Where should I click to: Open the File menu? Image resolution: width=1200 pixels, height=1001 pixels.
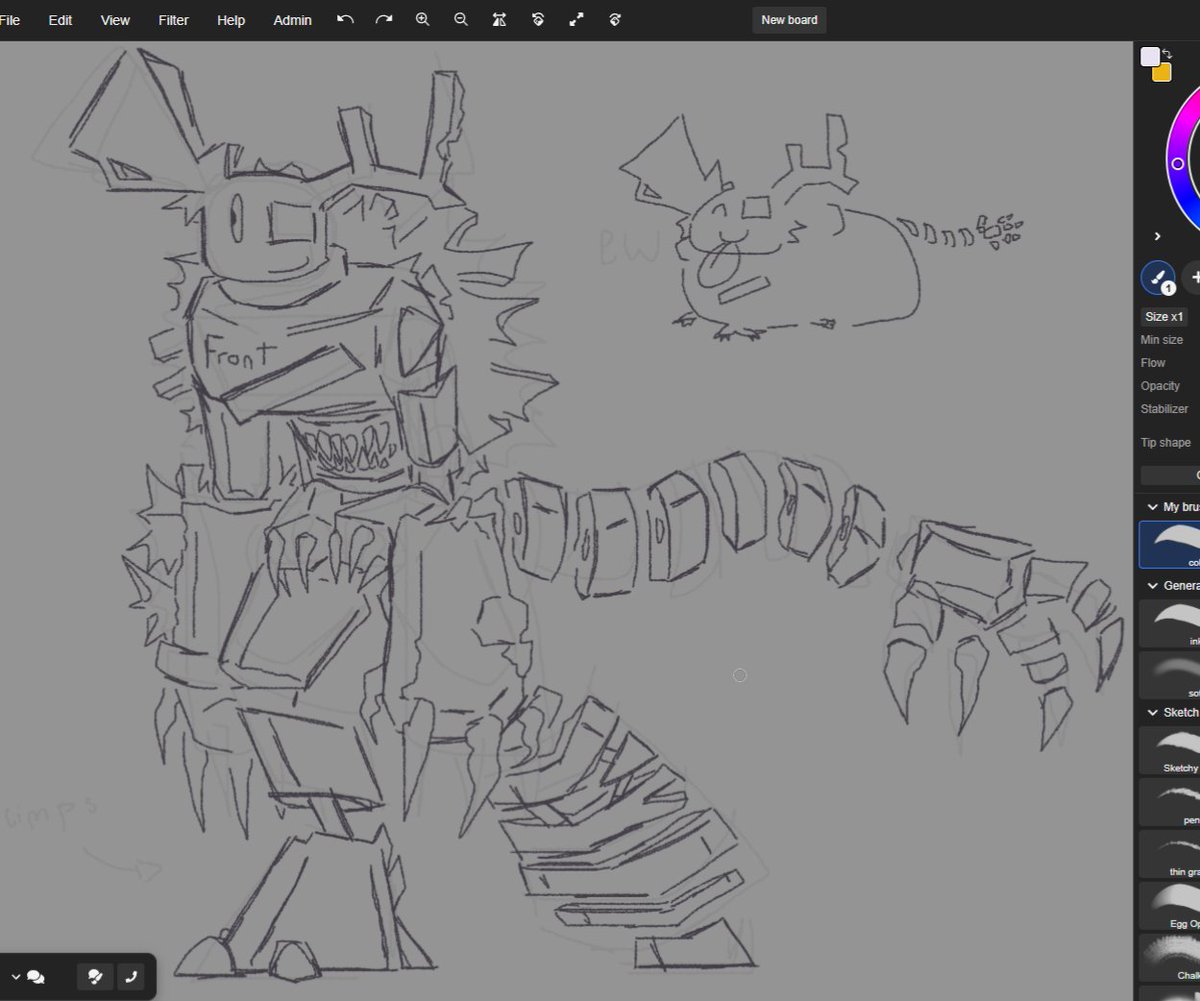point(9,20)
